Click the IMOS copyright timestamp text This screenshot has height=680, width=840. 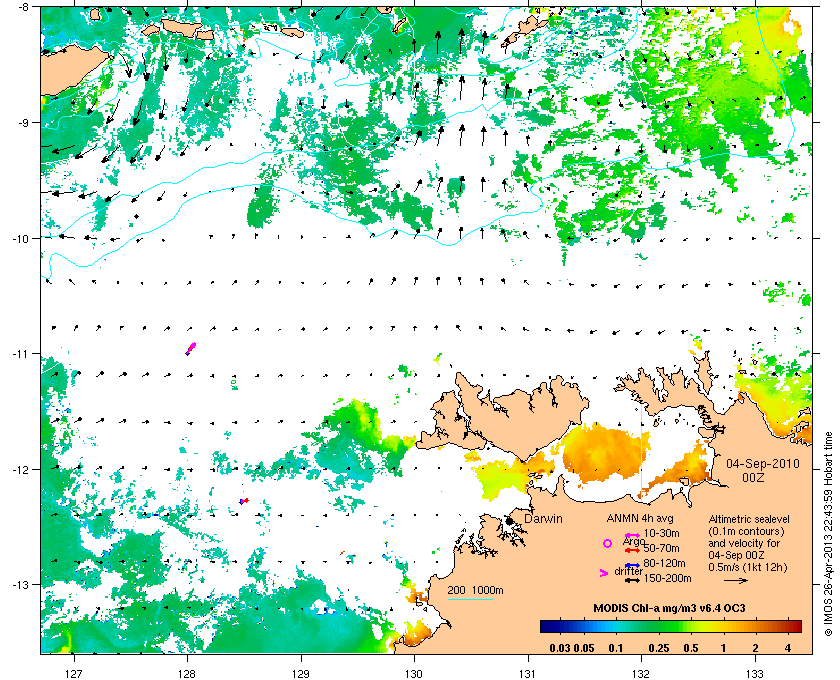click(828, 534)
